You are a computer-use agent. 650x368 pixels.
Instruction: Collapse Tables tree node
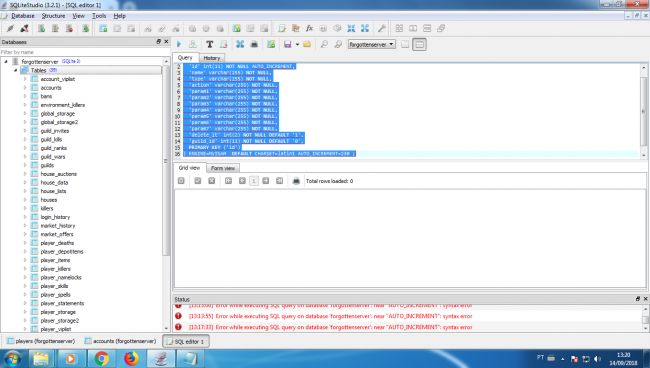15,70
